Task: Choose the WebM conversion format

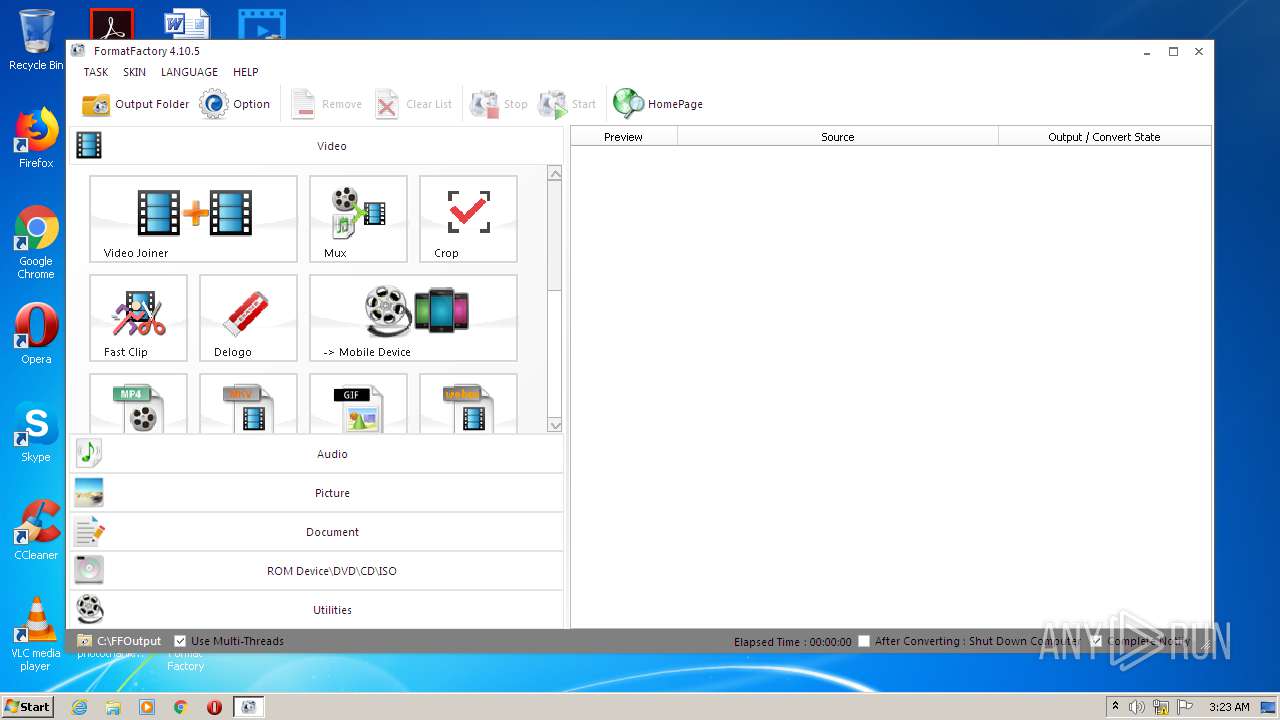Action: [x=468, y=404]
